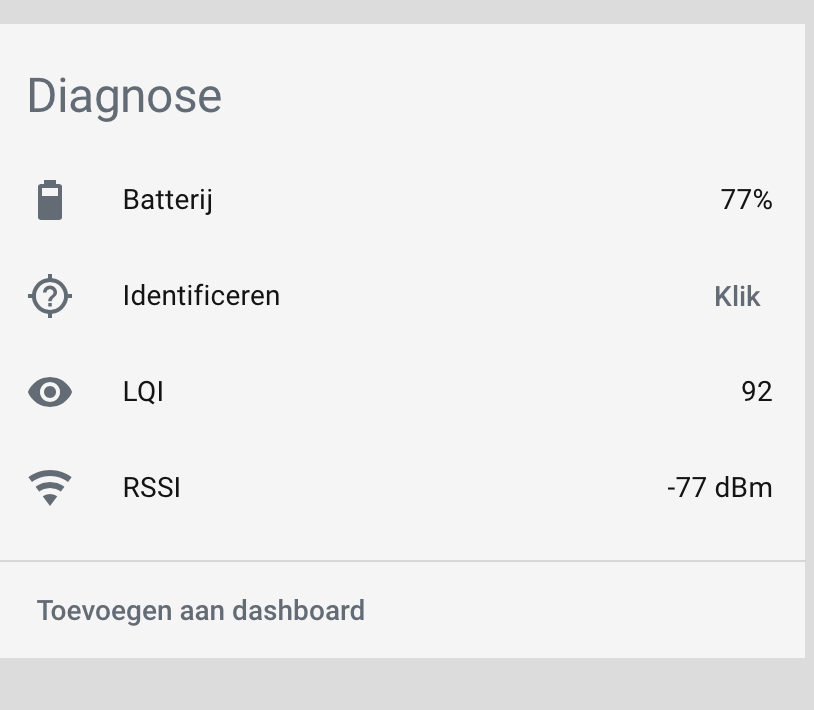
Task: Click the crosshair identify icon
Action: tap(50, 296)
